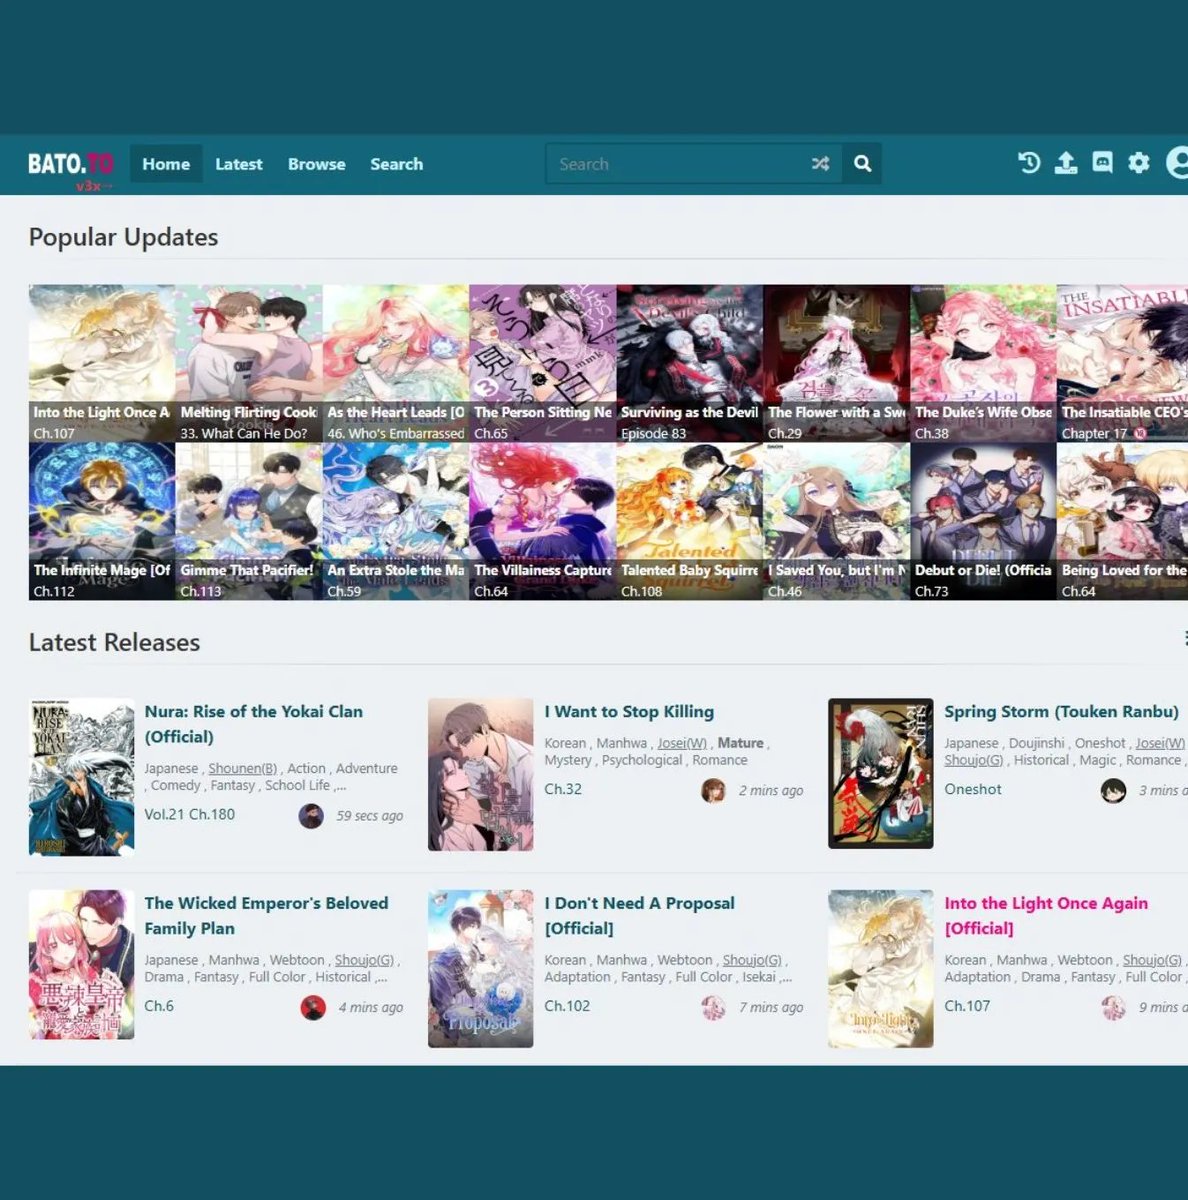Viewport: 1188px width, 1200px height.
Task: Open Debut or Die! cover
Action: (x=984, y=521)
